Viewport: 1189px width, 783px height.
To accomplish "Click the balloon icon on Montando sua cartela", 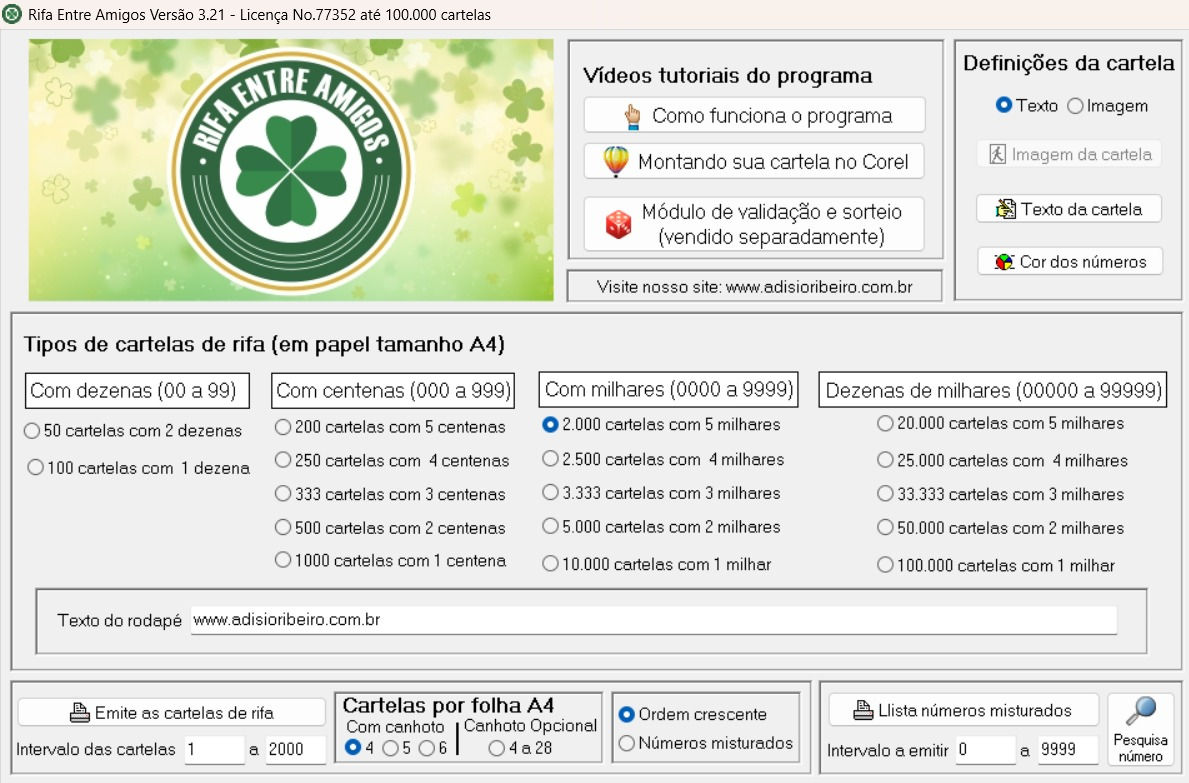I will (616, 161).
